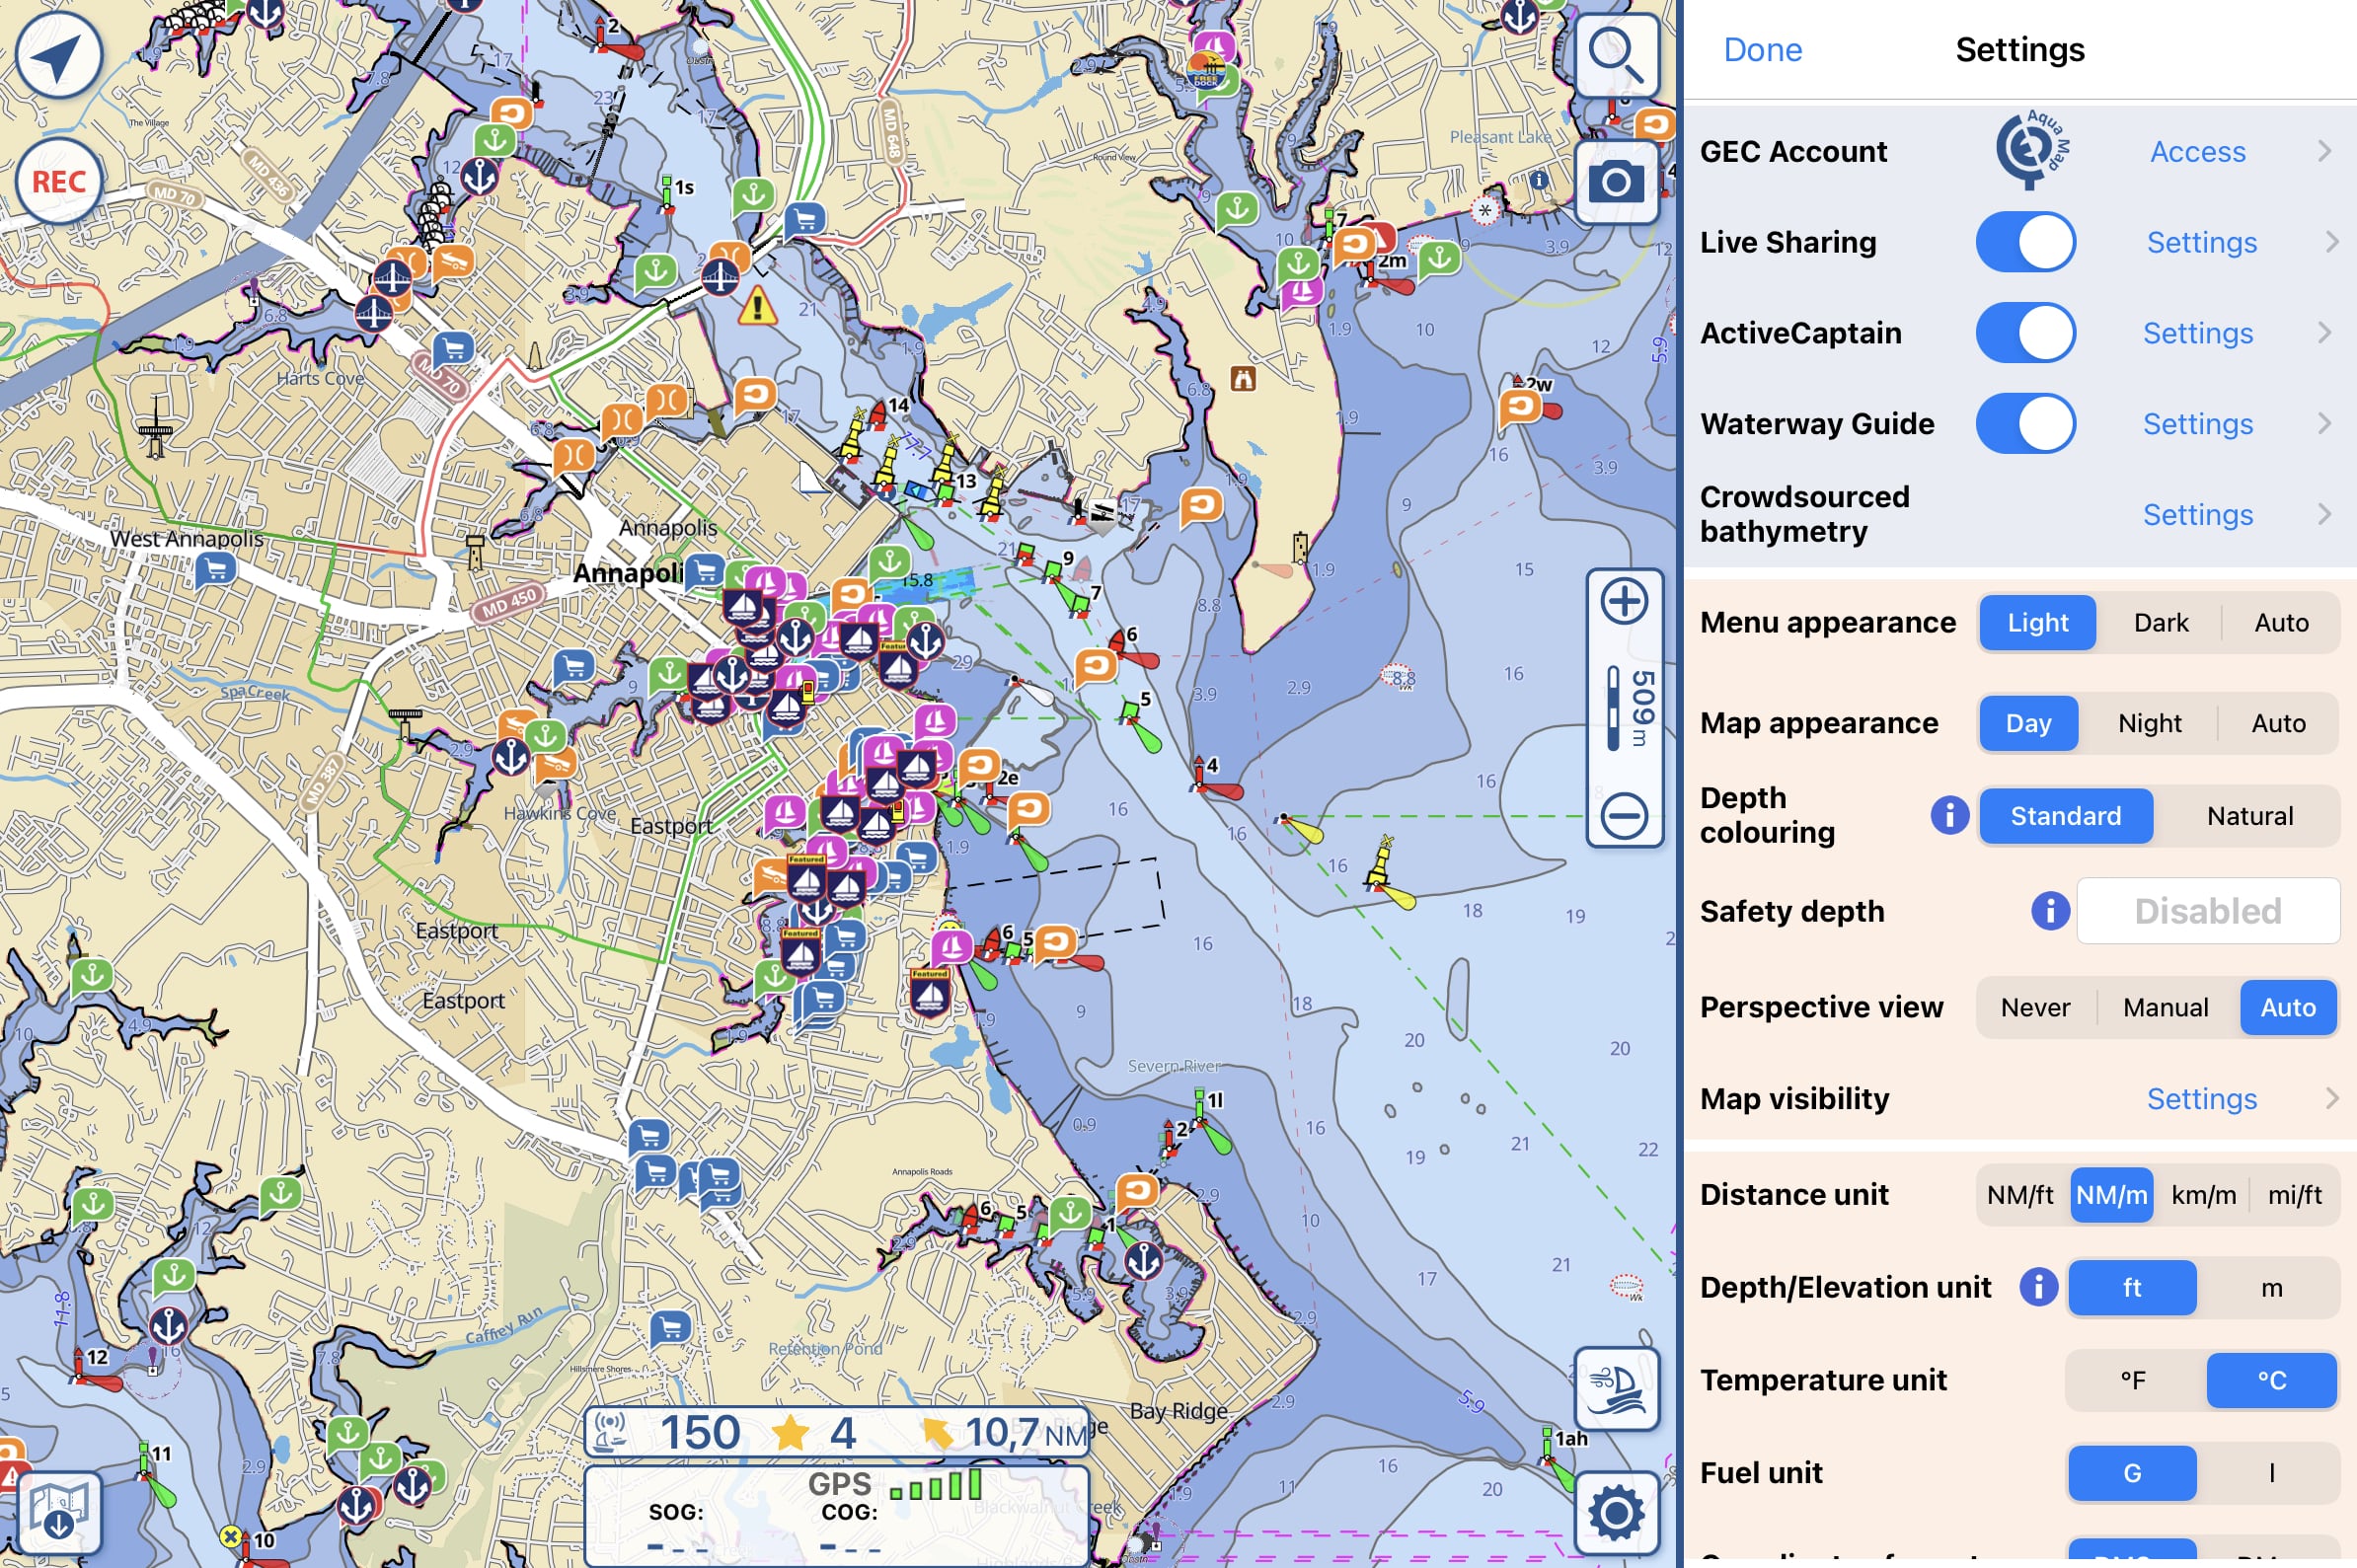2357x1568 pixels.
Task: Select Natural depth colouring
Action: [x=2249, y=816]
